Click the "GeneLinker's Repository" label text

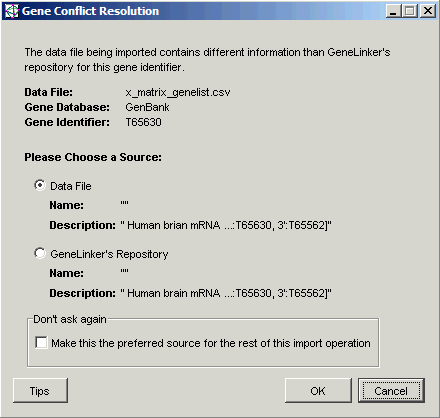click(x=109, y=254)
